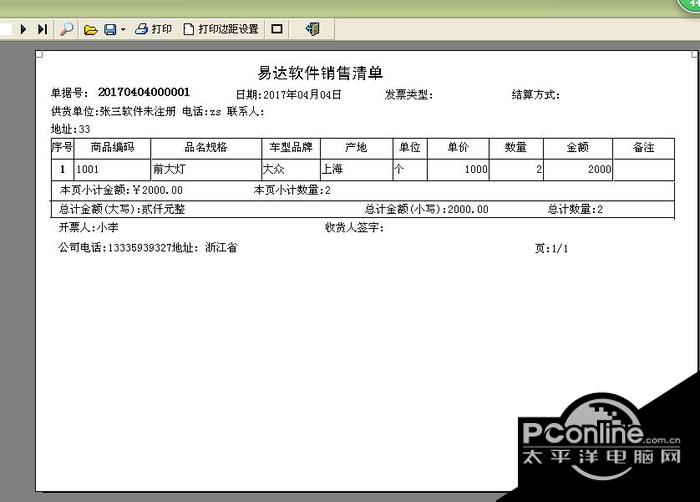Viewport: 700px width, 502px height.
Task: Click the 收货人签字 label
Action: click(x=354, y=227)
